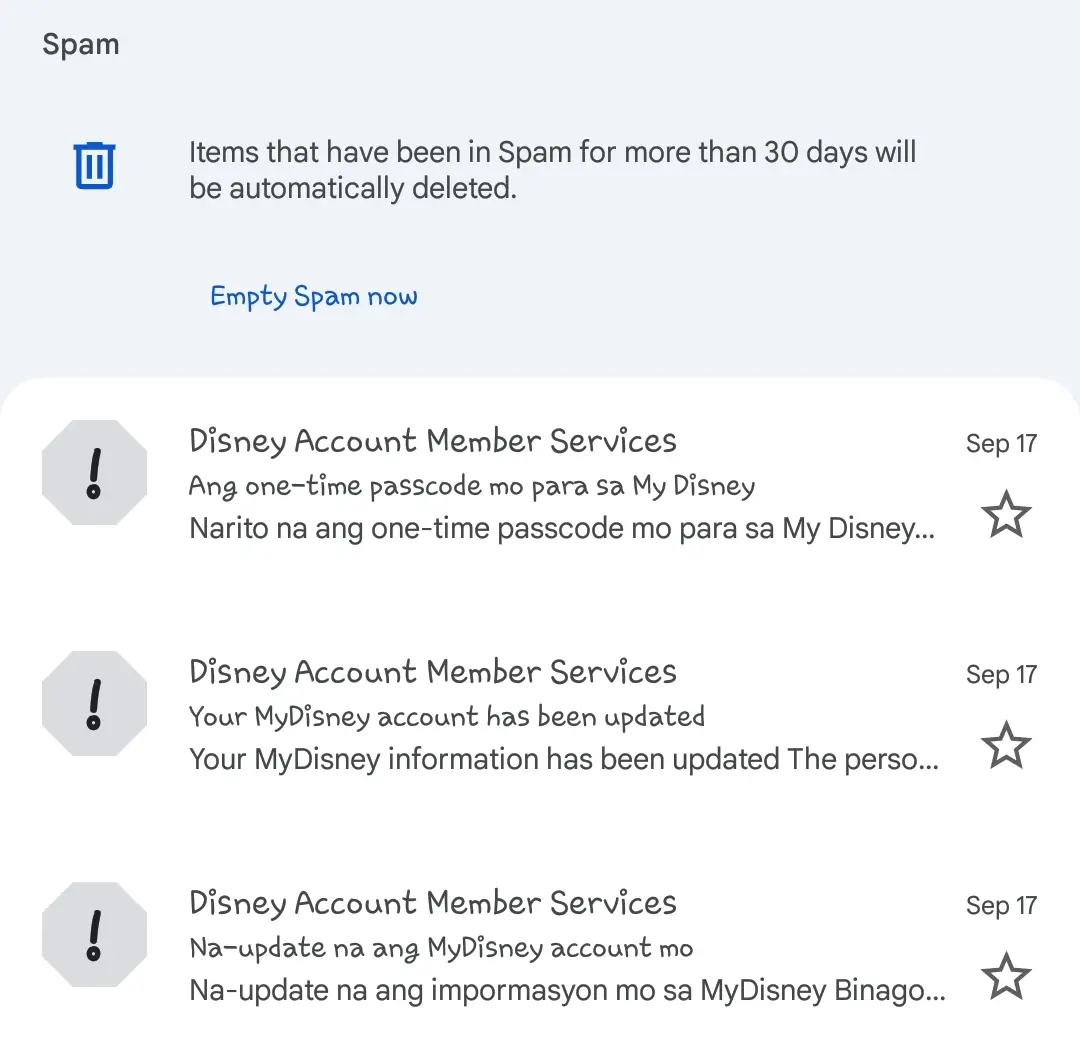This screenshot has height=1063, width=1080.
Task: Open 'Your MyDisney account has been updated' subject
Action: pos(447,716)
